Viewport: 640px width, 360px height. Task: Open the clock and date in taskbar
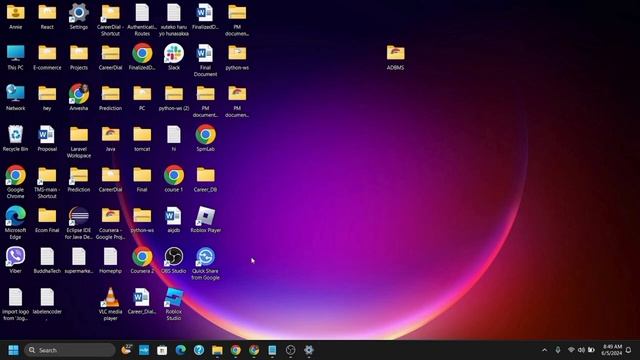coord(611,350)
